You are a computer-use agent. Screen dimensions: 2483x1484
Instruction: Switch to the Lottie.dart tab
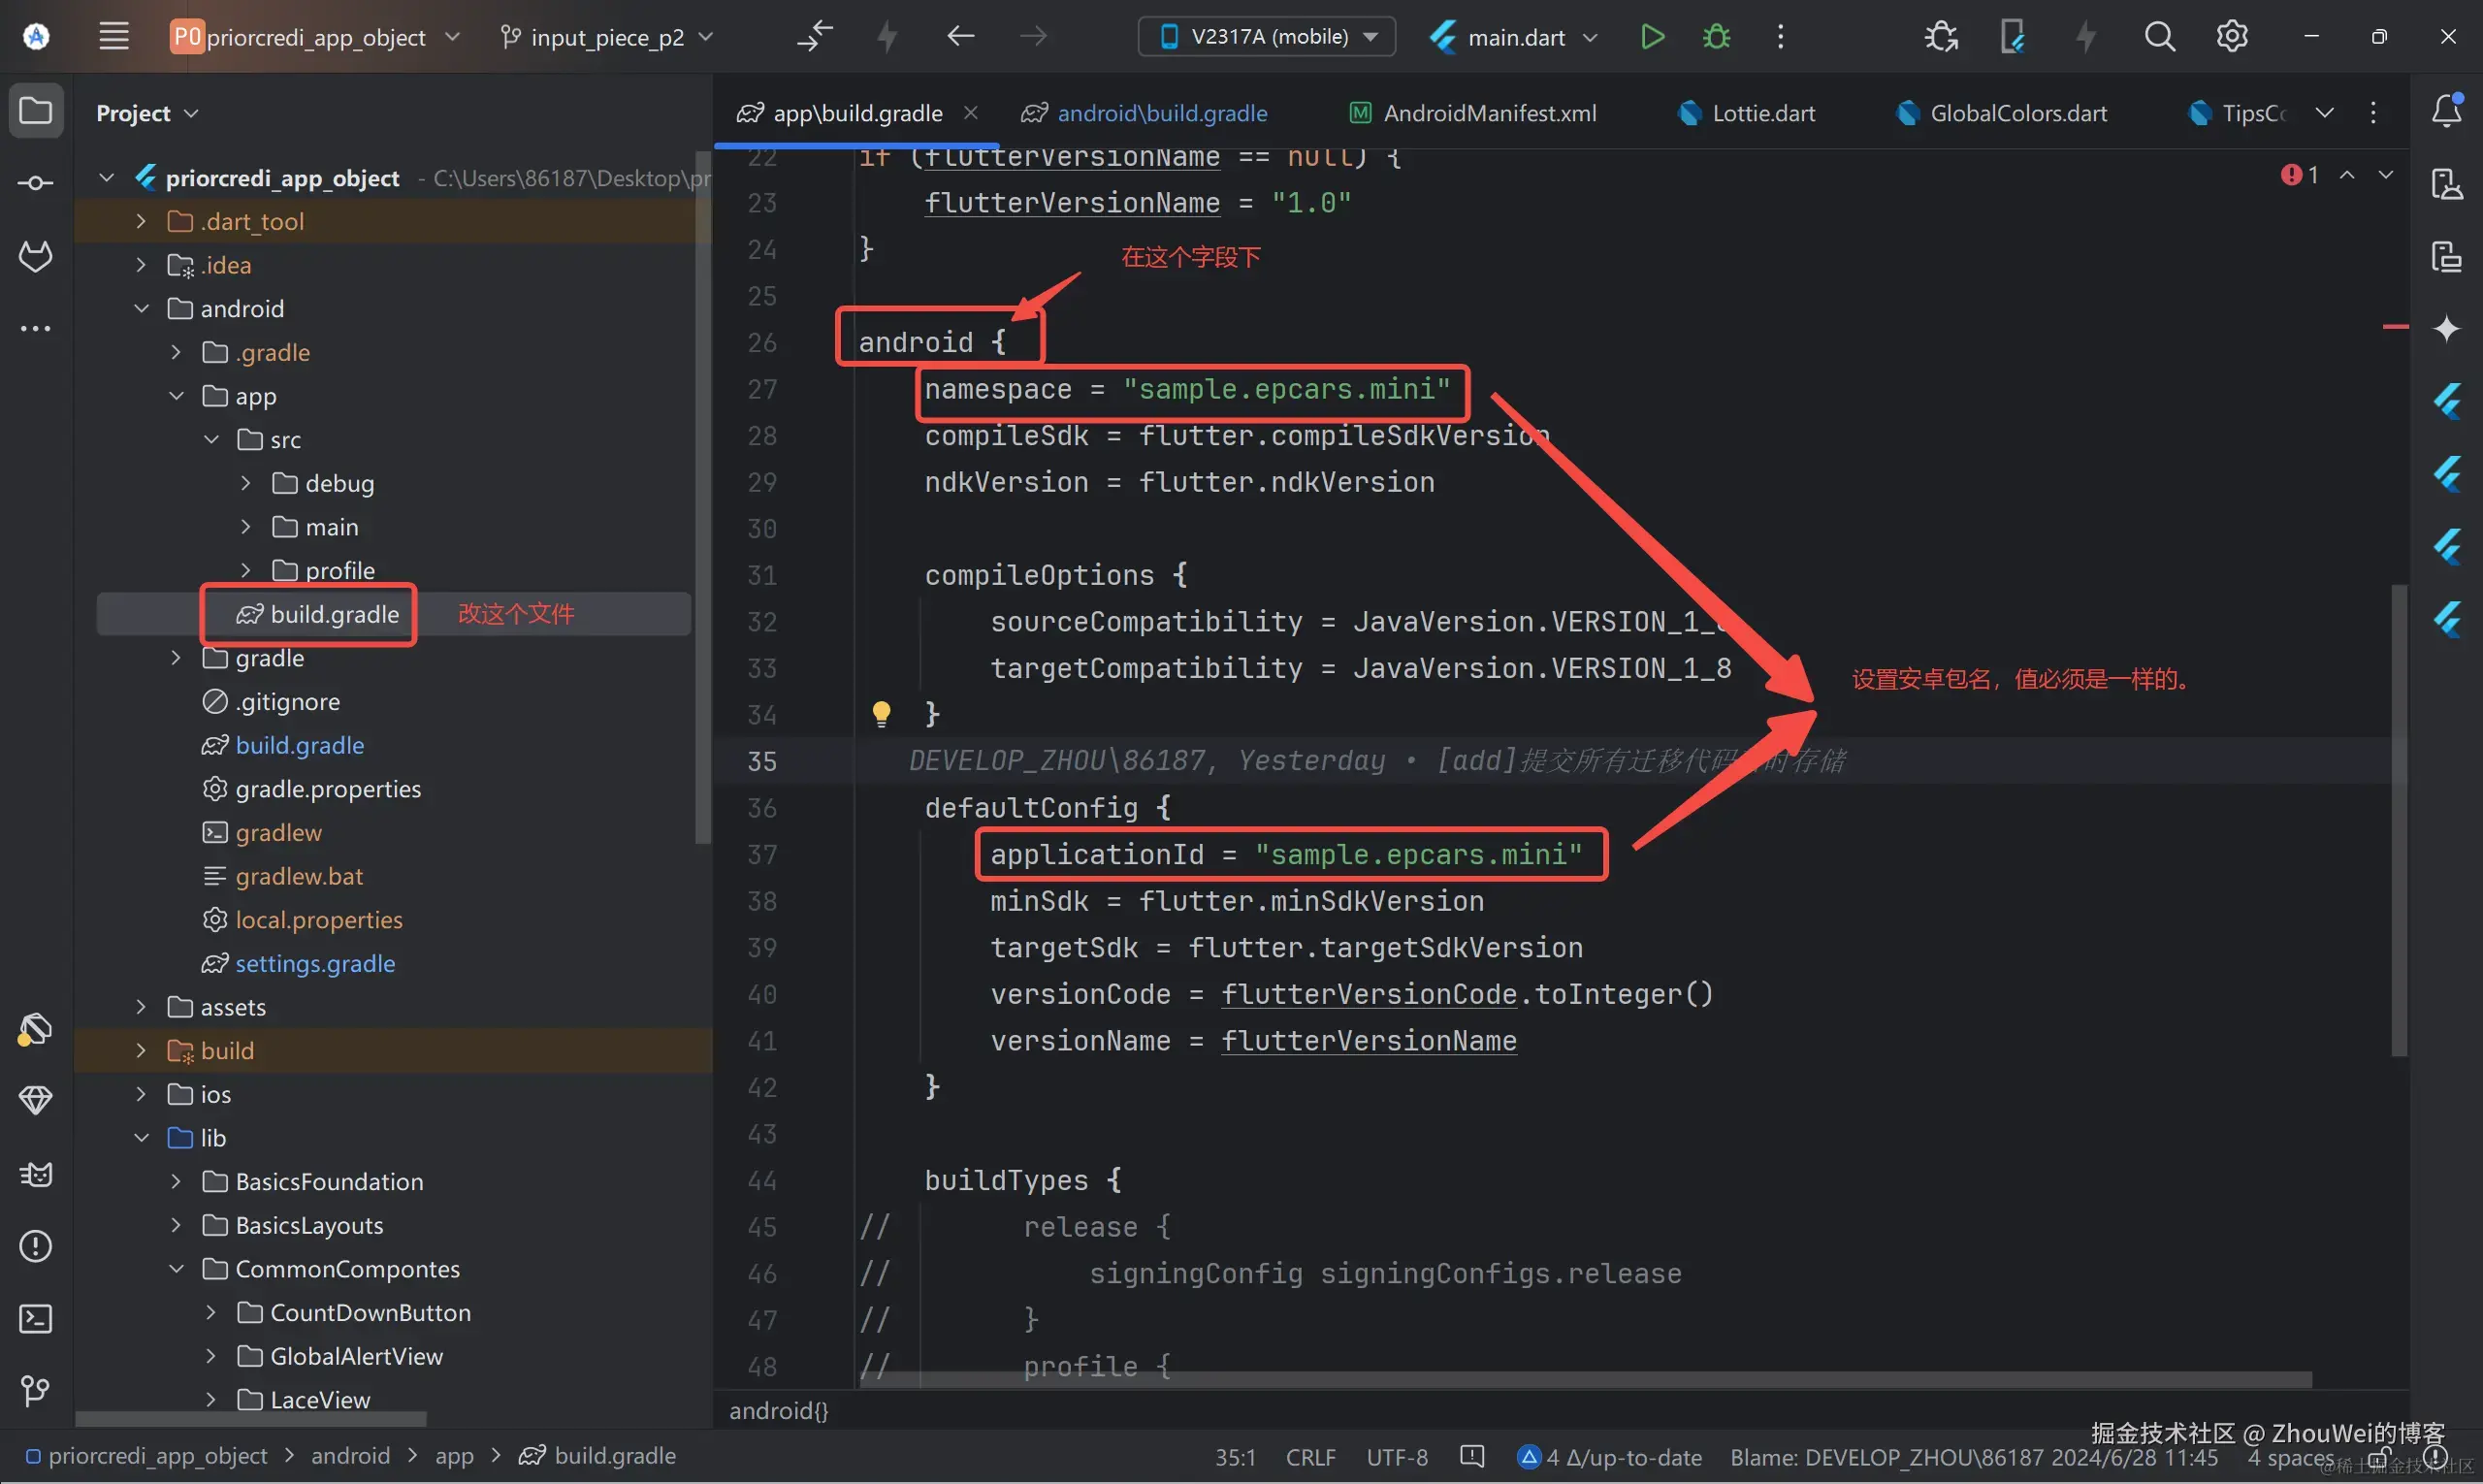[1762, 113]
